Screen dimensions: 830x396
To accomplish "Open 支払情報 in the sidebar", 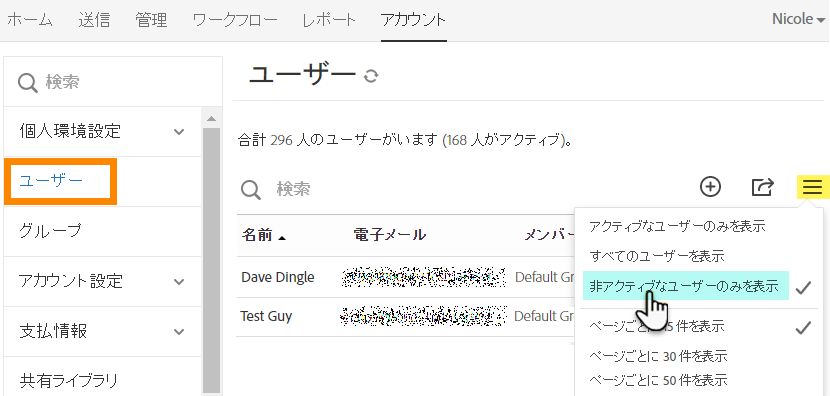I will (x=53, y=331).
